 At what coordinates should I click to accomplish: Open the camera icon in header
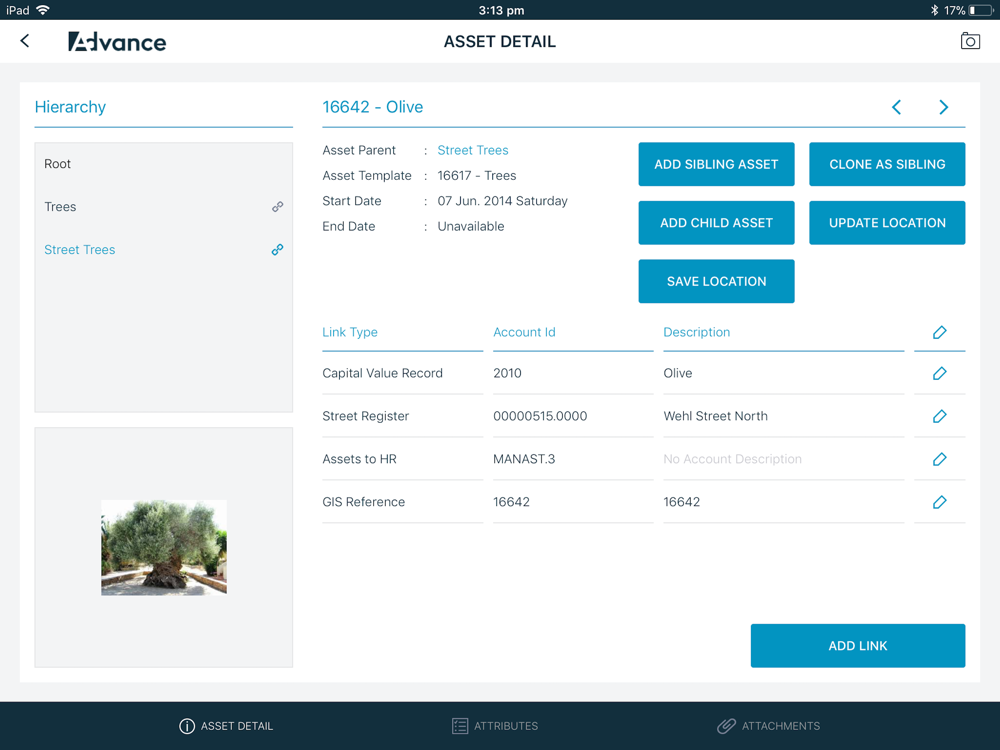(x=970, y=41)
